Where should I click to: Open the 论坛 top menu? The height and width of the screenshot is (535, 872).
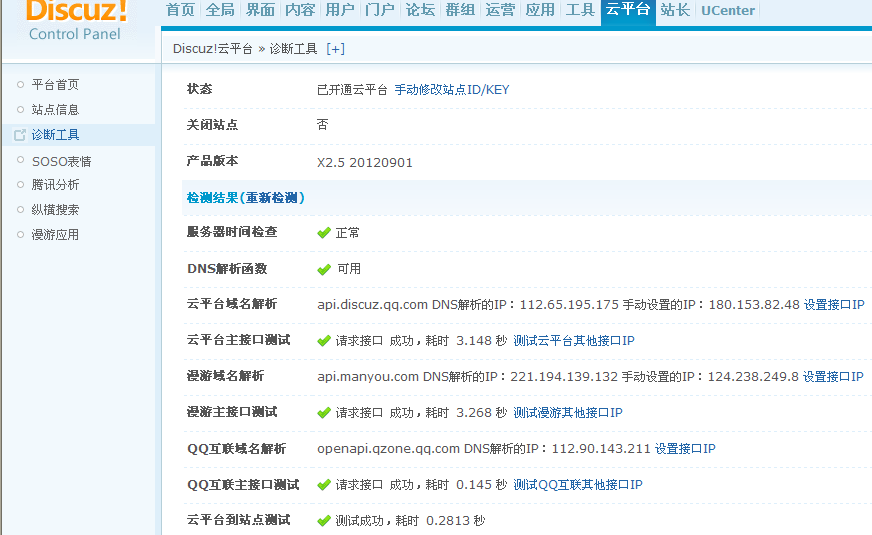(420, 10)
